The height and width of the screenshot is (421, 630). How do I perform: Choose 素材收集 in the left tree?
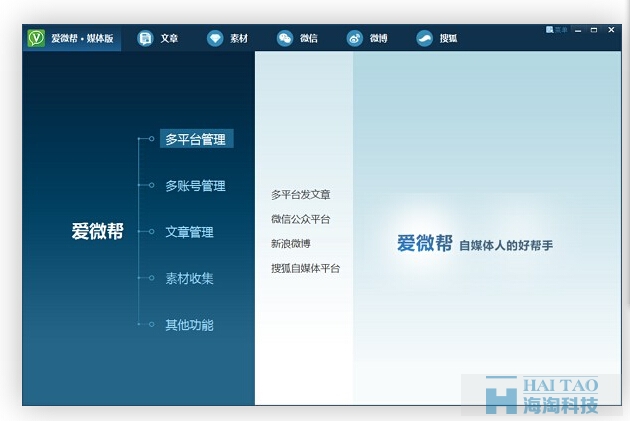pyautogui.click(x=189, y=278)
